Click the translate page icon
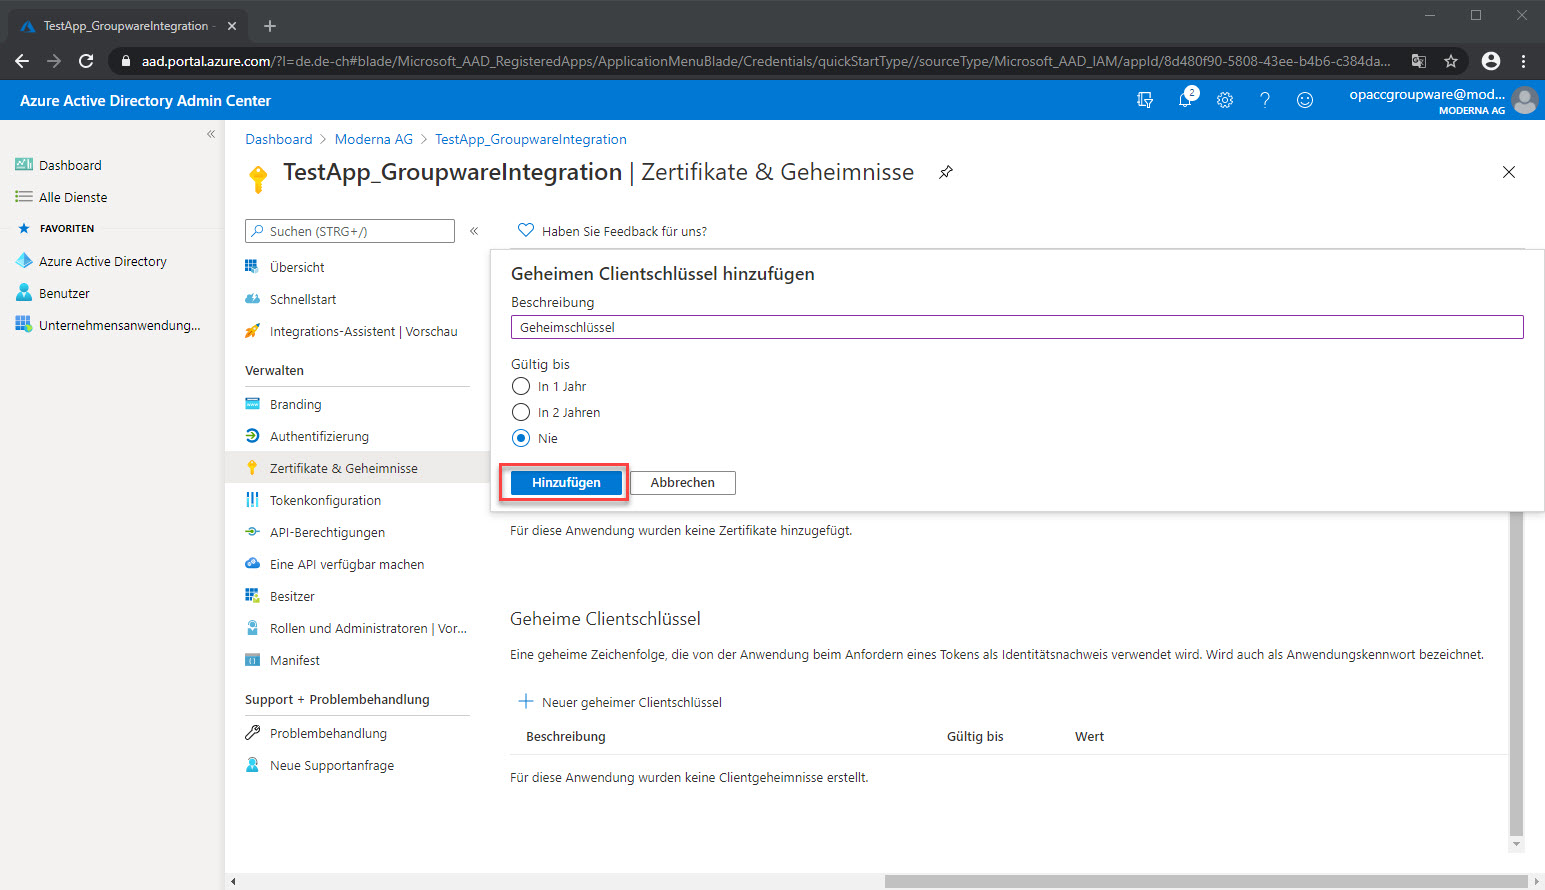The image size is (1545, 890). [1419, 61]
